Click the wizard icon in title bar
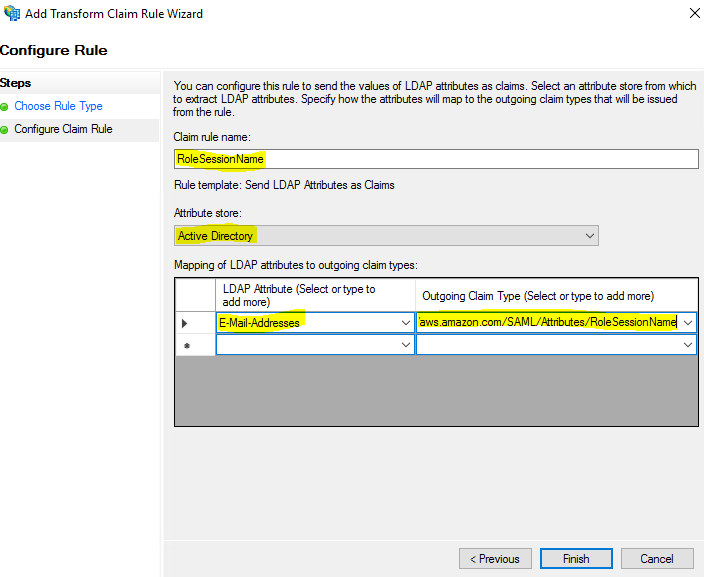Screen dimensions: 704x577 tap(11, 14)
